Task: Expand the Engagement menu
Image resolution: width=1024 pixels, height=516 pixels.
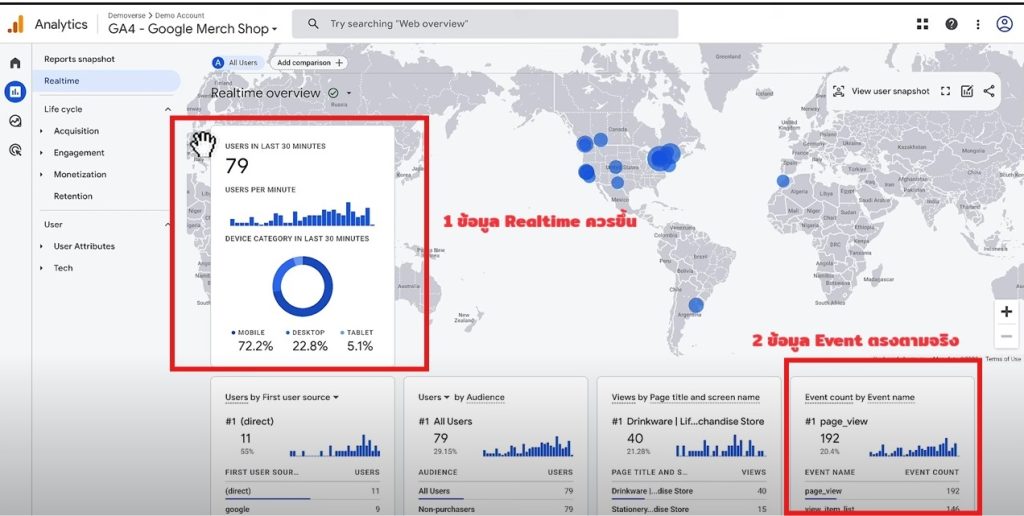Action: click(x=41, y=153)
